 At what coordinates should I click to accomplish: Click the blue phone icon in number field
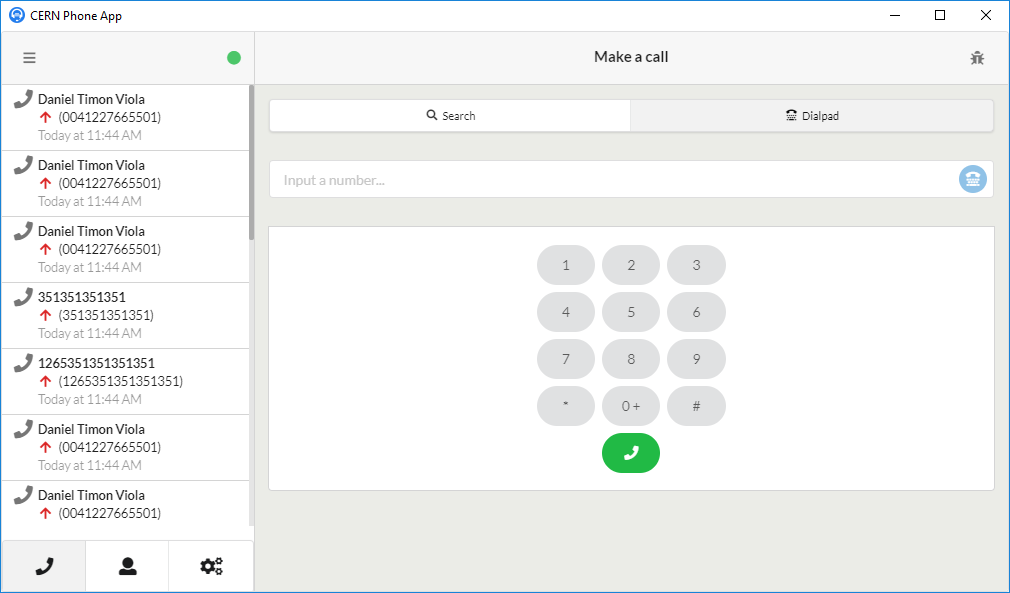pos(972,179)
